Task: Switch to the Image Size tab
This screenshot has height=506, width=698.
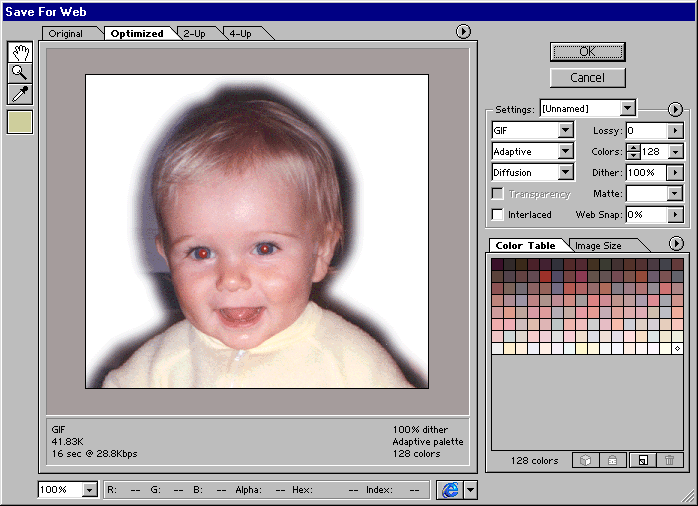Action: pyautogui.click(x=600, y=246)
